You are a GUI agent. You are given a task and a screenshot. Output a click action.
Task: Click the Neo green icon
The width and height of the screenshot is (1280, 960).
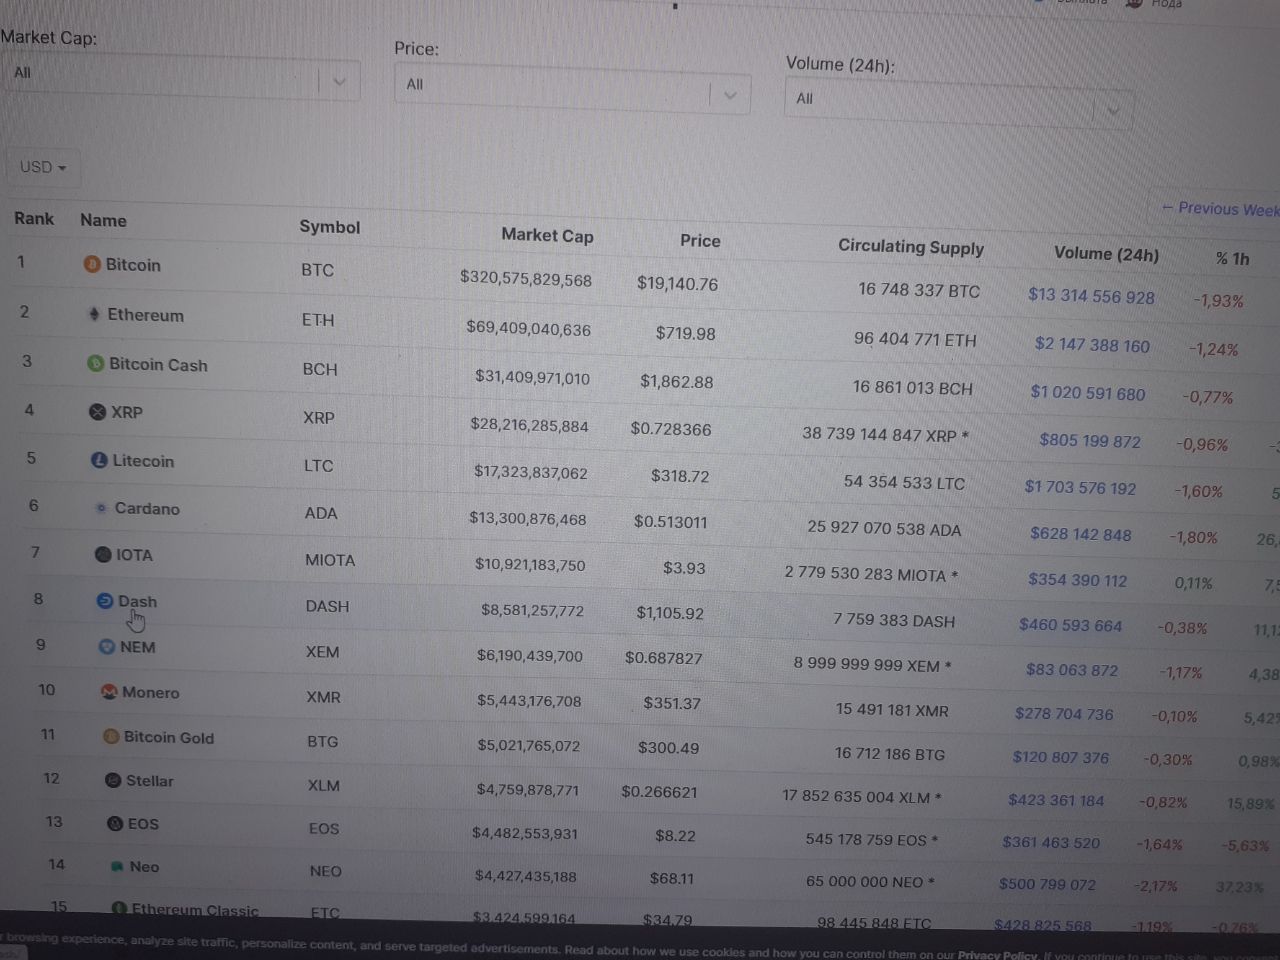tap(117, 866)
